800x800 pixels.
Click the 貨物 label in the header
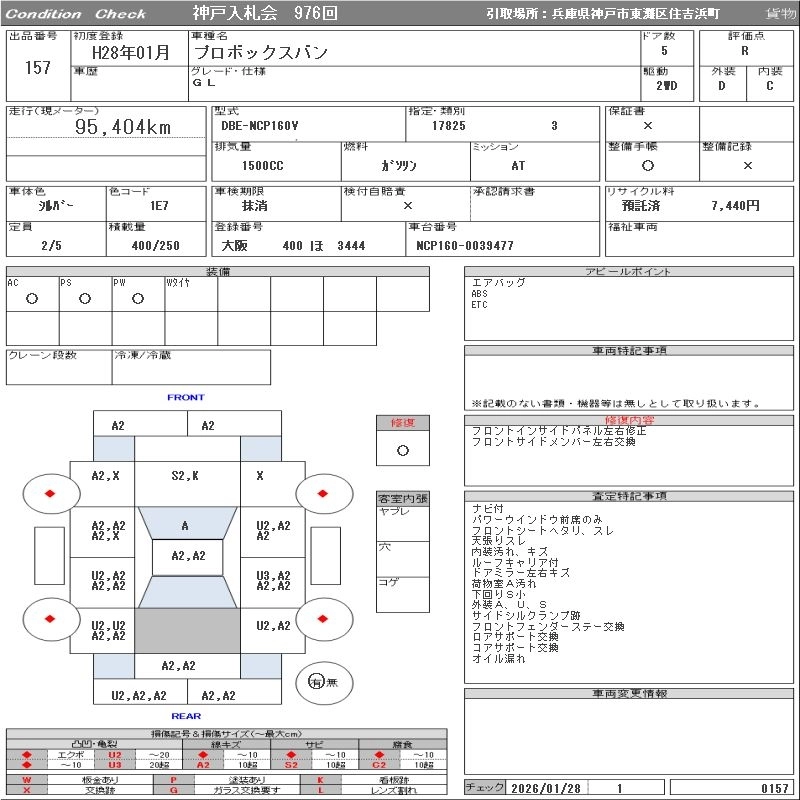[x=780, y=14]
